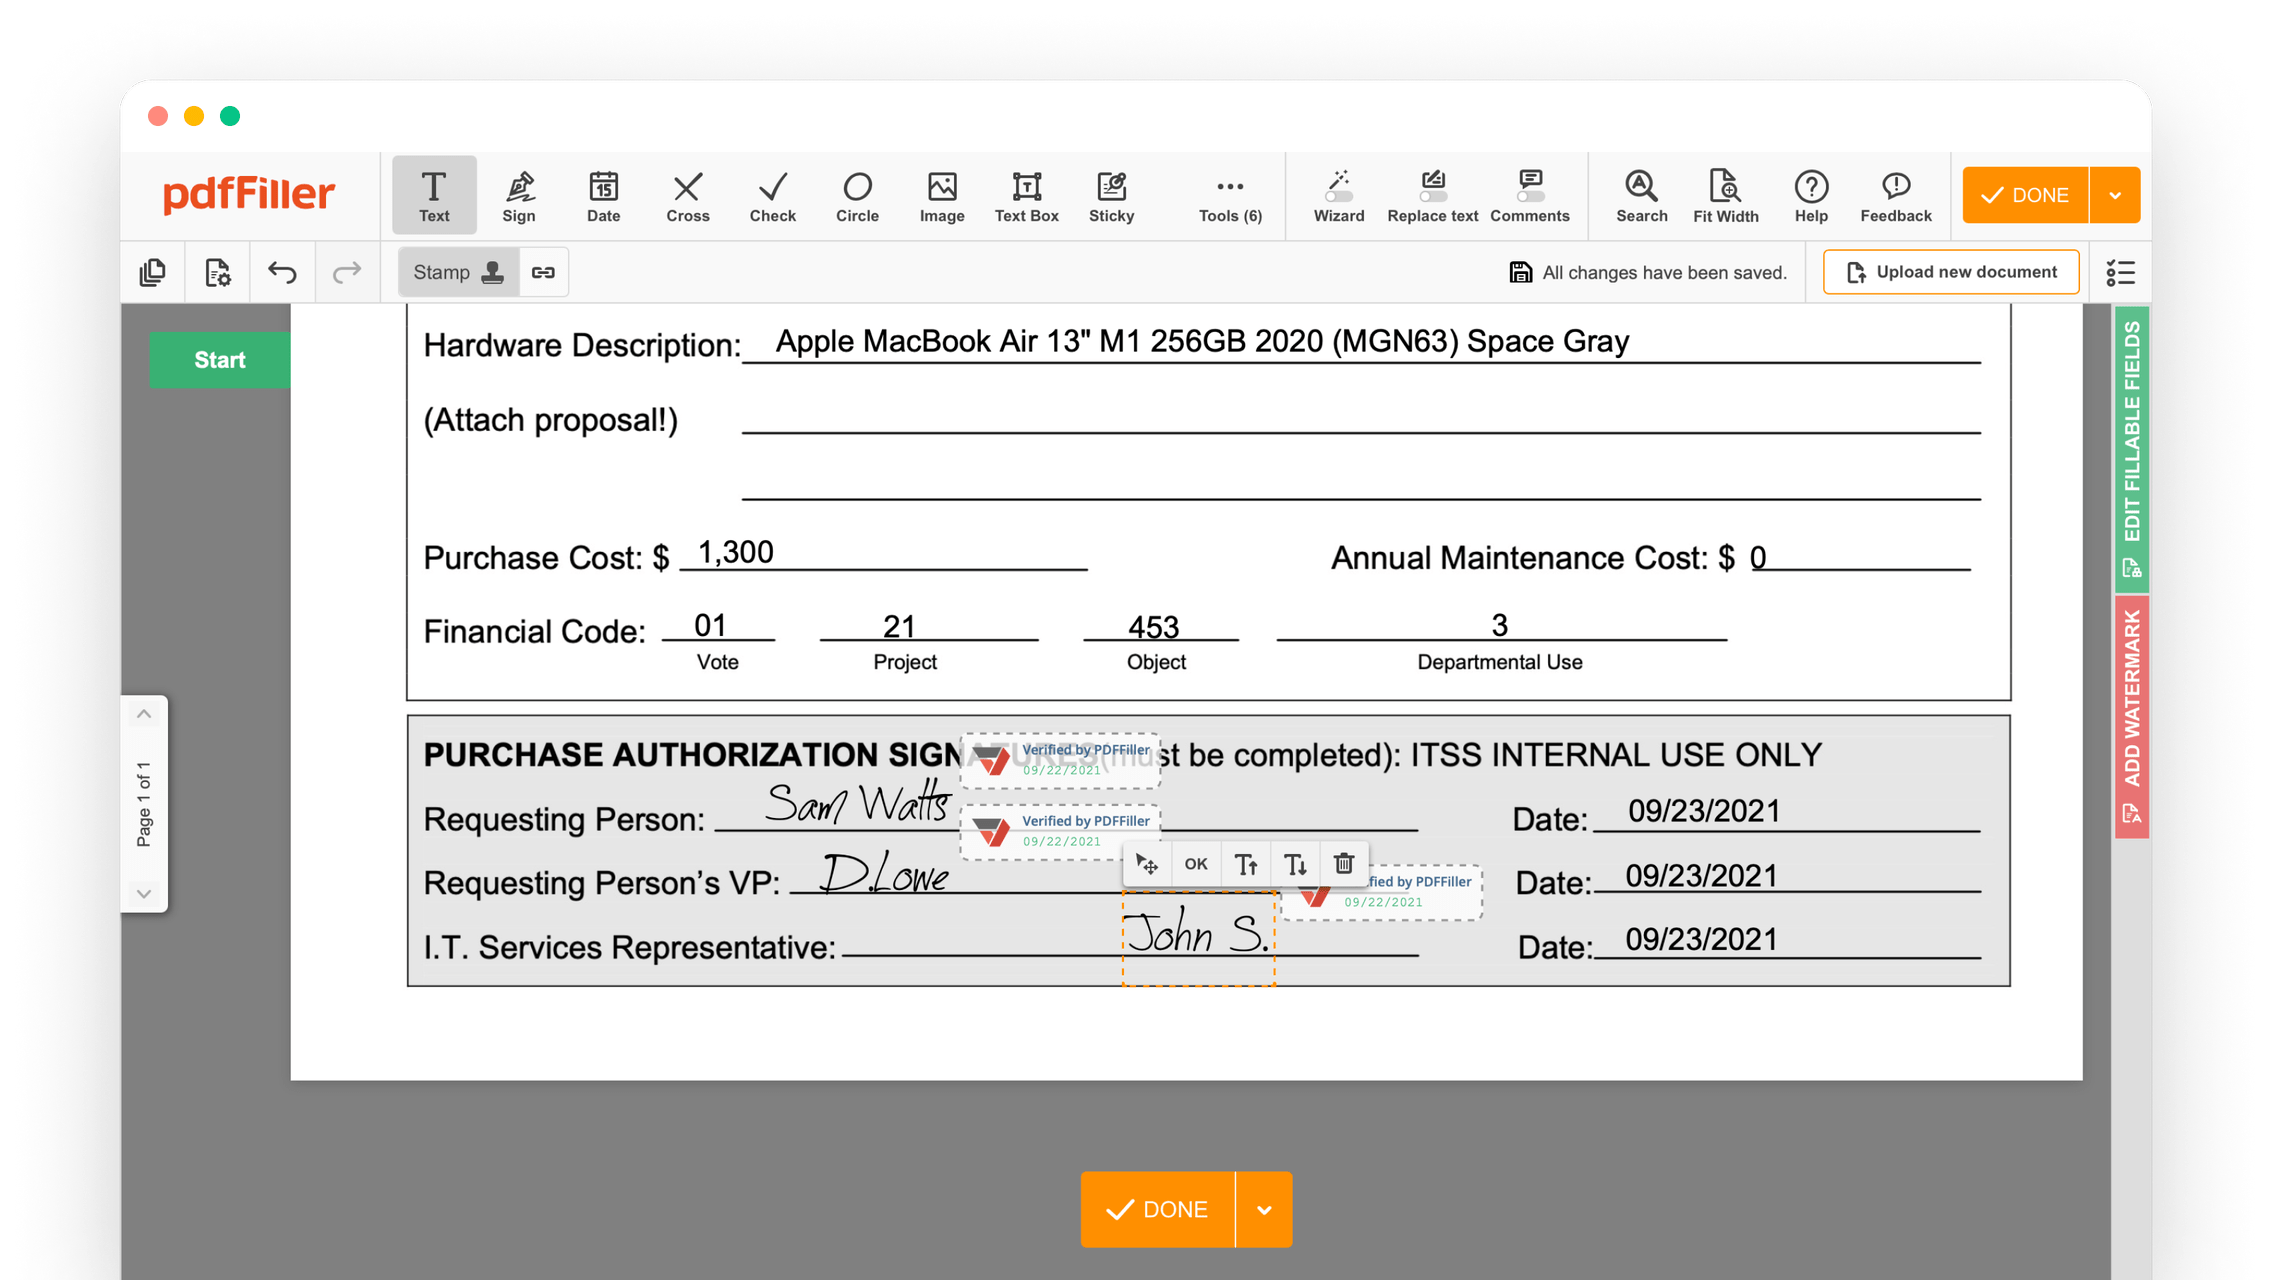Image resolution: width=2272 pixels, height=1280 pixels.
Task: Open the Sign tool
Action: [x=518, y=195]
